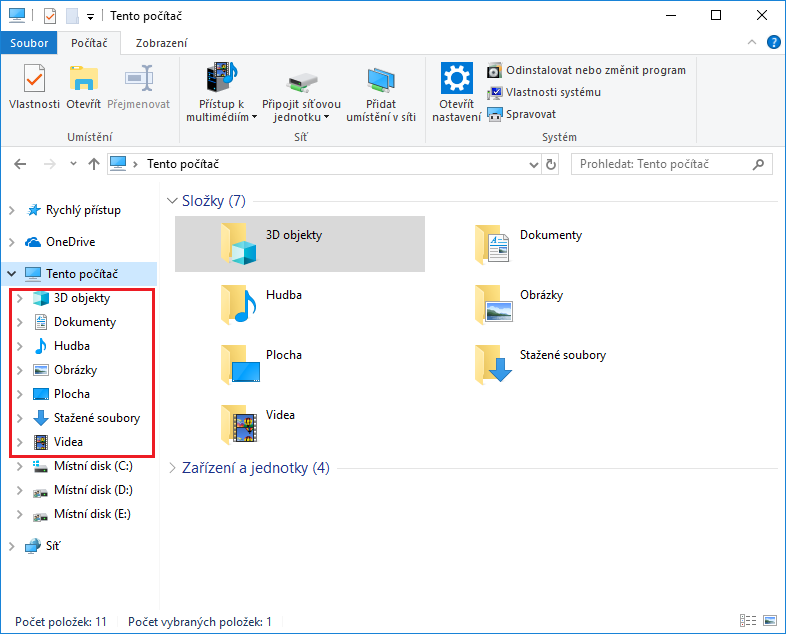Open Přístup k multimédiím
The width and height of the screenshot is (786, 634).
(x=221, y=92)
